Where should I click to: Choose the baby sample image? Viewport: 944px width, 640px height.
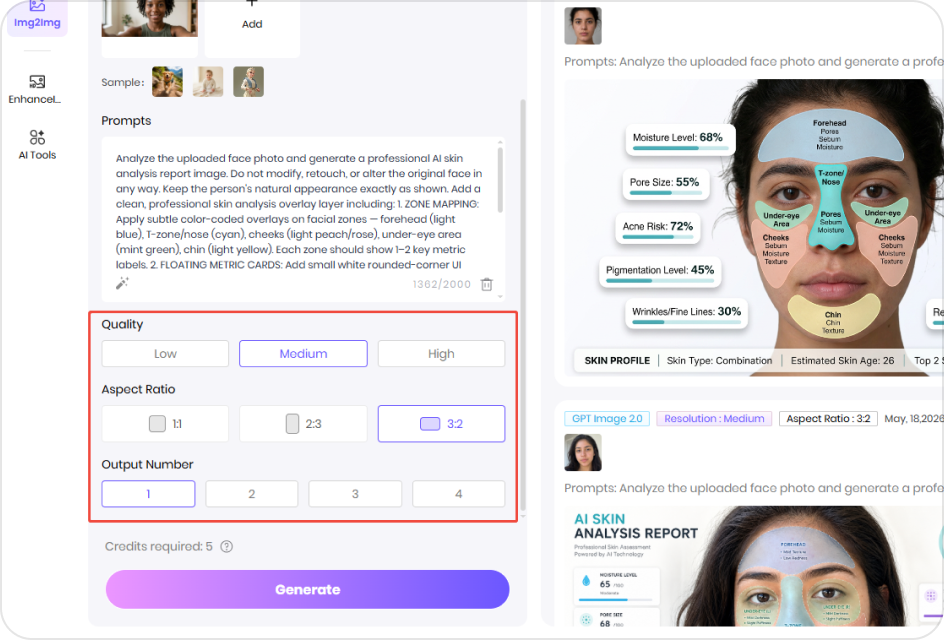pyautogui.click(x=208, y=82)
